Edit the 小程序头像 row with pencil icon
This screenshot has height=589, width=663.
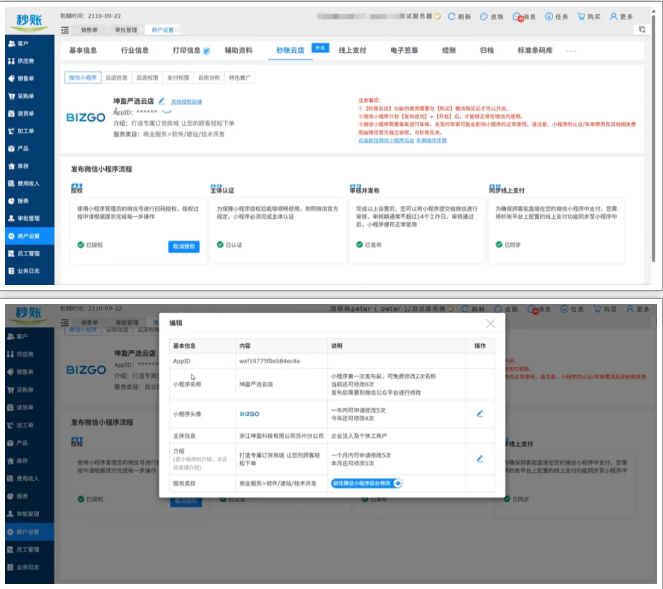click(x=479, y=412)
